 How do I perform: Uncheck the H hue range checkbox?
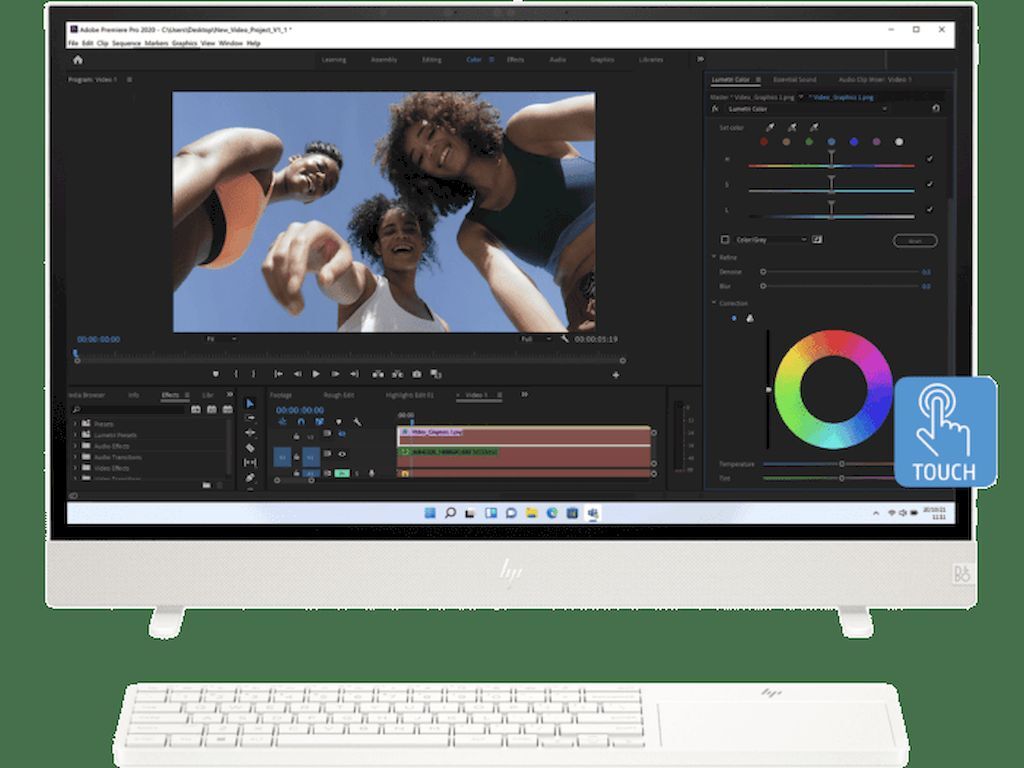click(929, 159)
